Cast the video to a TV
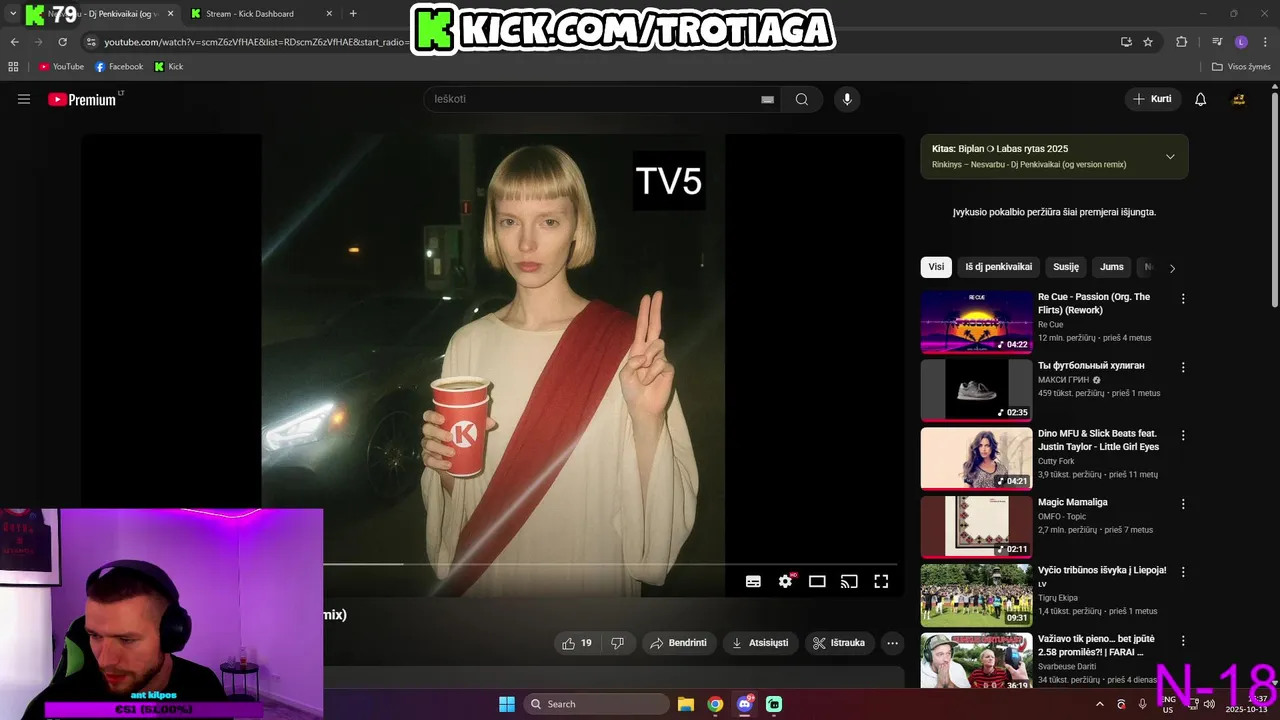 (849, 581)
